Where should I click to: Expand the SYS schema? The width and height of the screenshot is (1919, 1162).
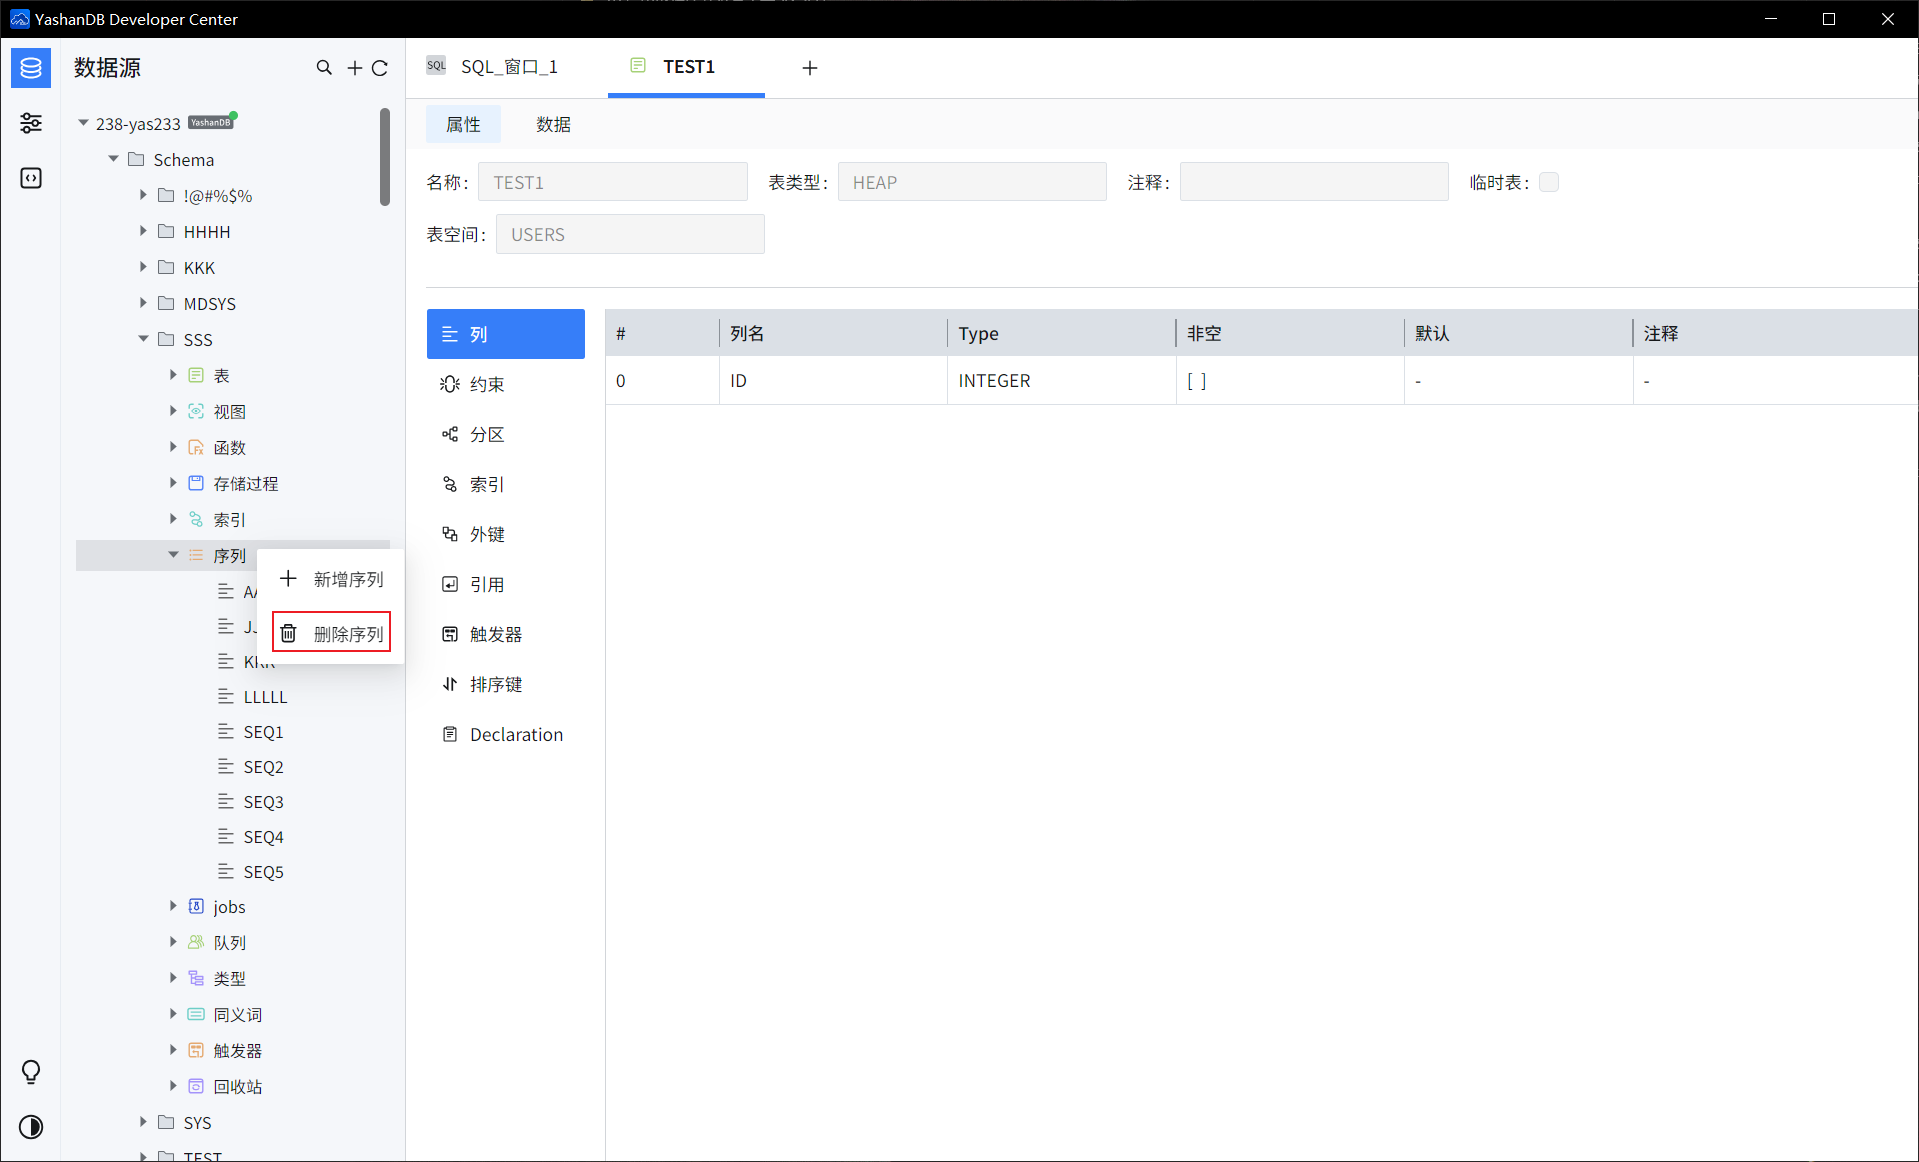pyautogui.click(x=143, y=1122)
